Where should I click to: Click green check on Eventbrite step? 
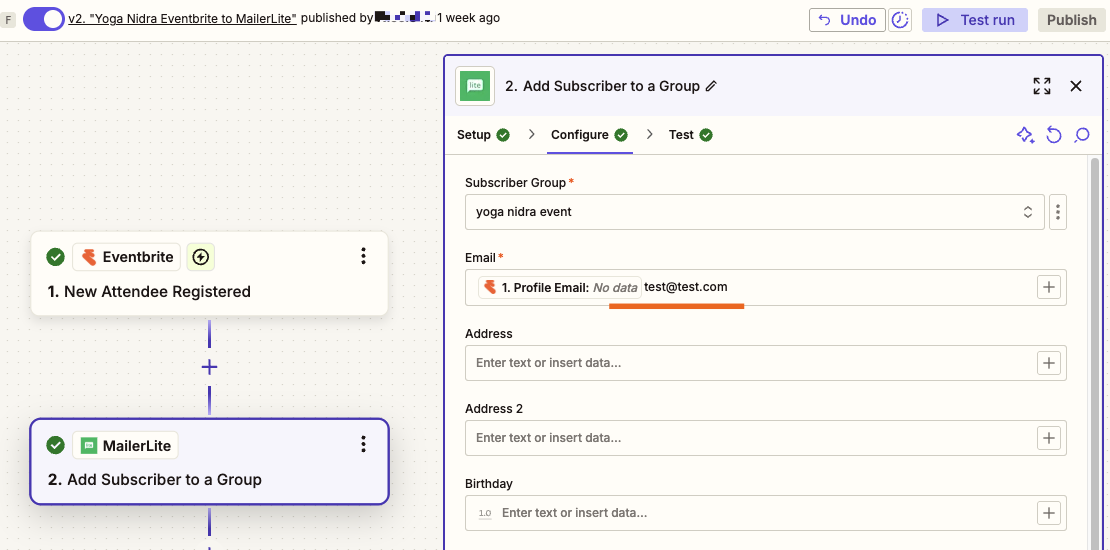pyautogui.click(x=55, y=257)
